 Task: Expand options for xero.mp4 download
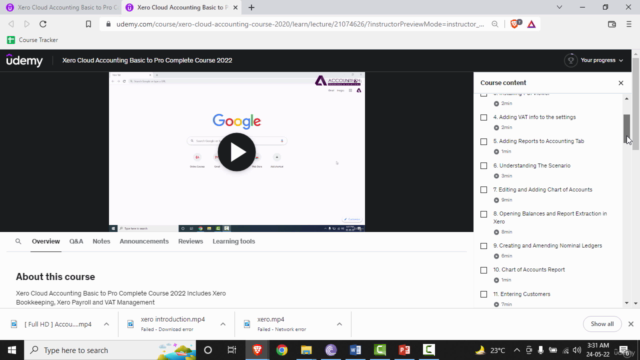pos(339,324)
